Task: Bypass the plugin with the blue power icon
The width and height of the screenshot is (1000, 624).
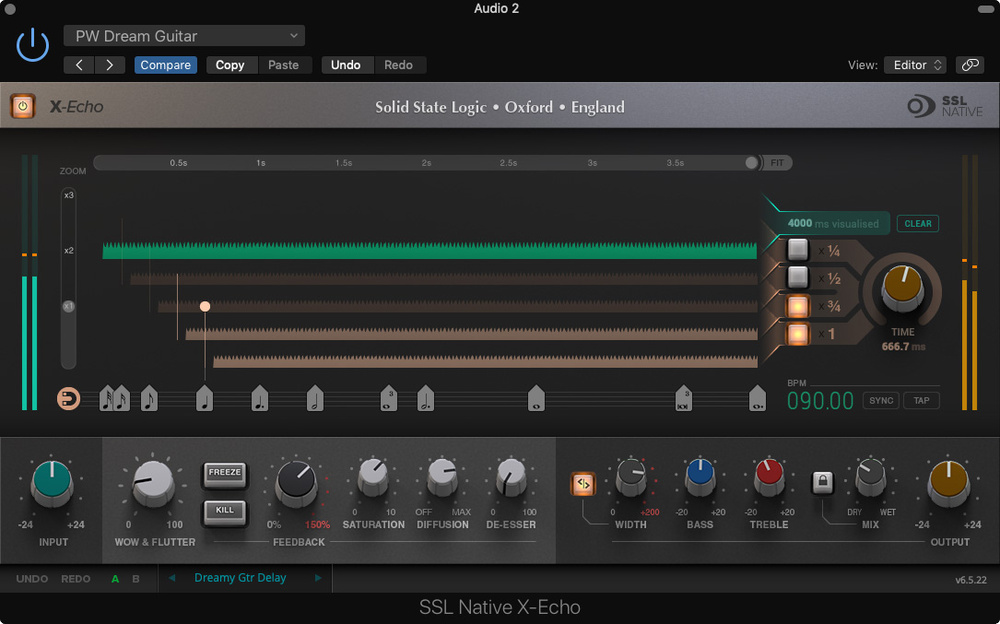Action: click(32, 46)
